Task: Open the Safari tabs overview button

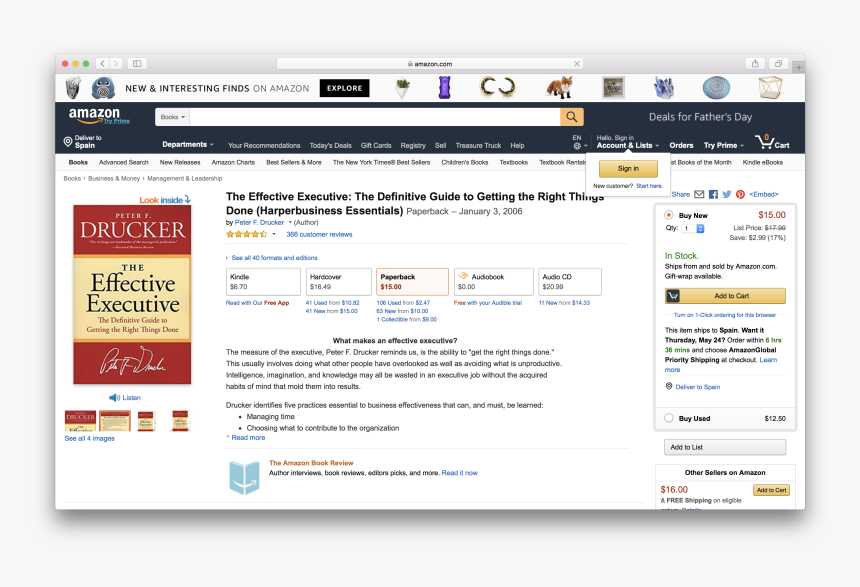Action: pos(778,64)
